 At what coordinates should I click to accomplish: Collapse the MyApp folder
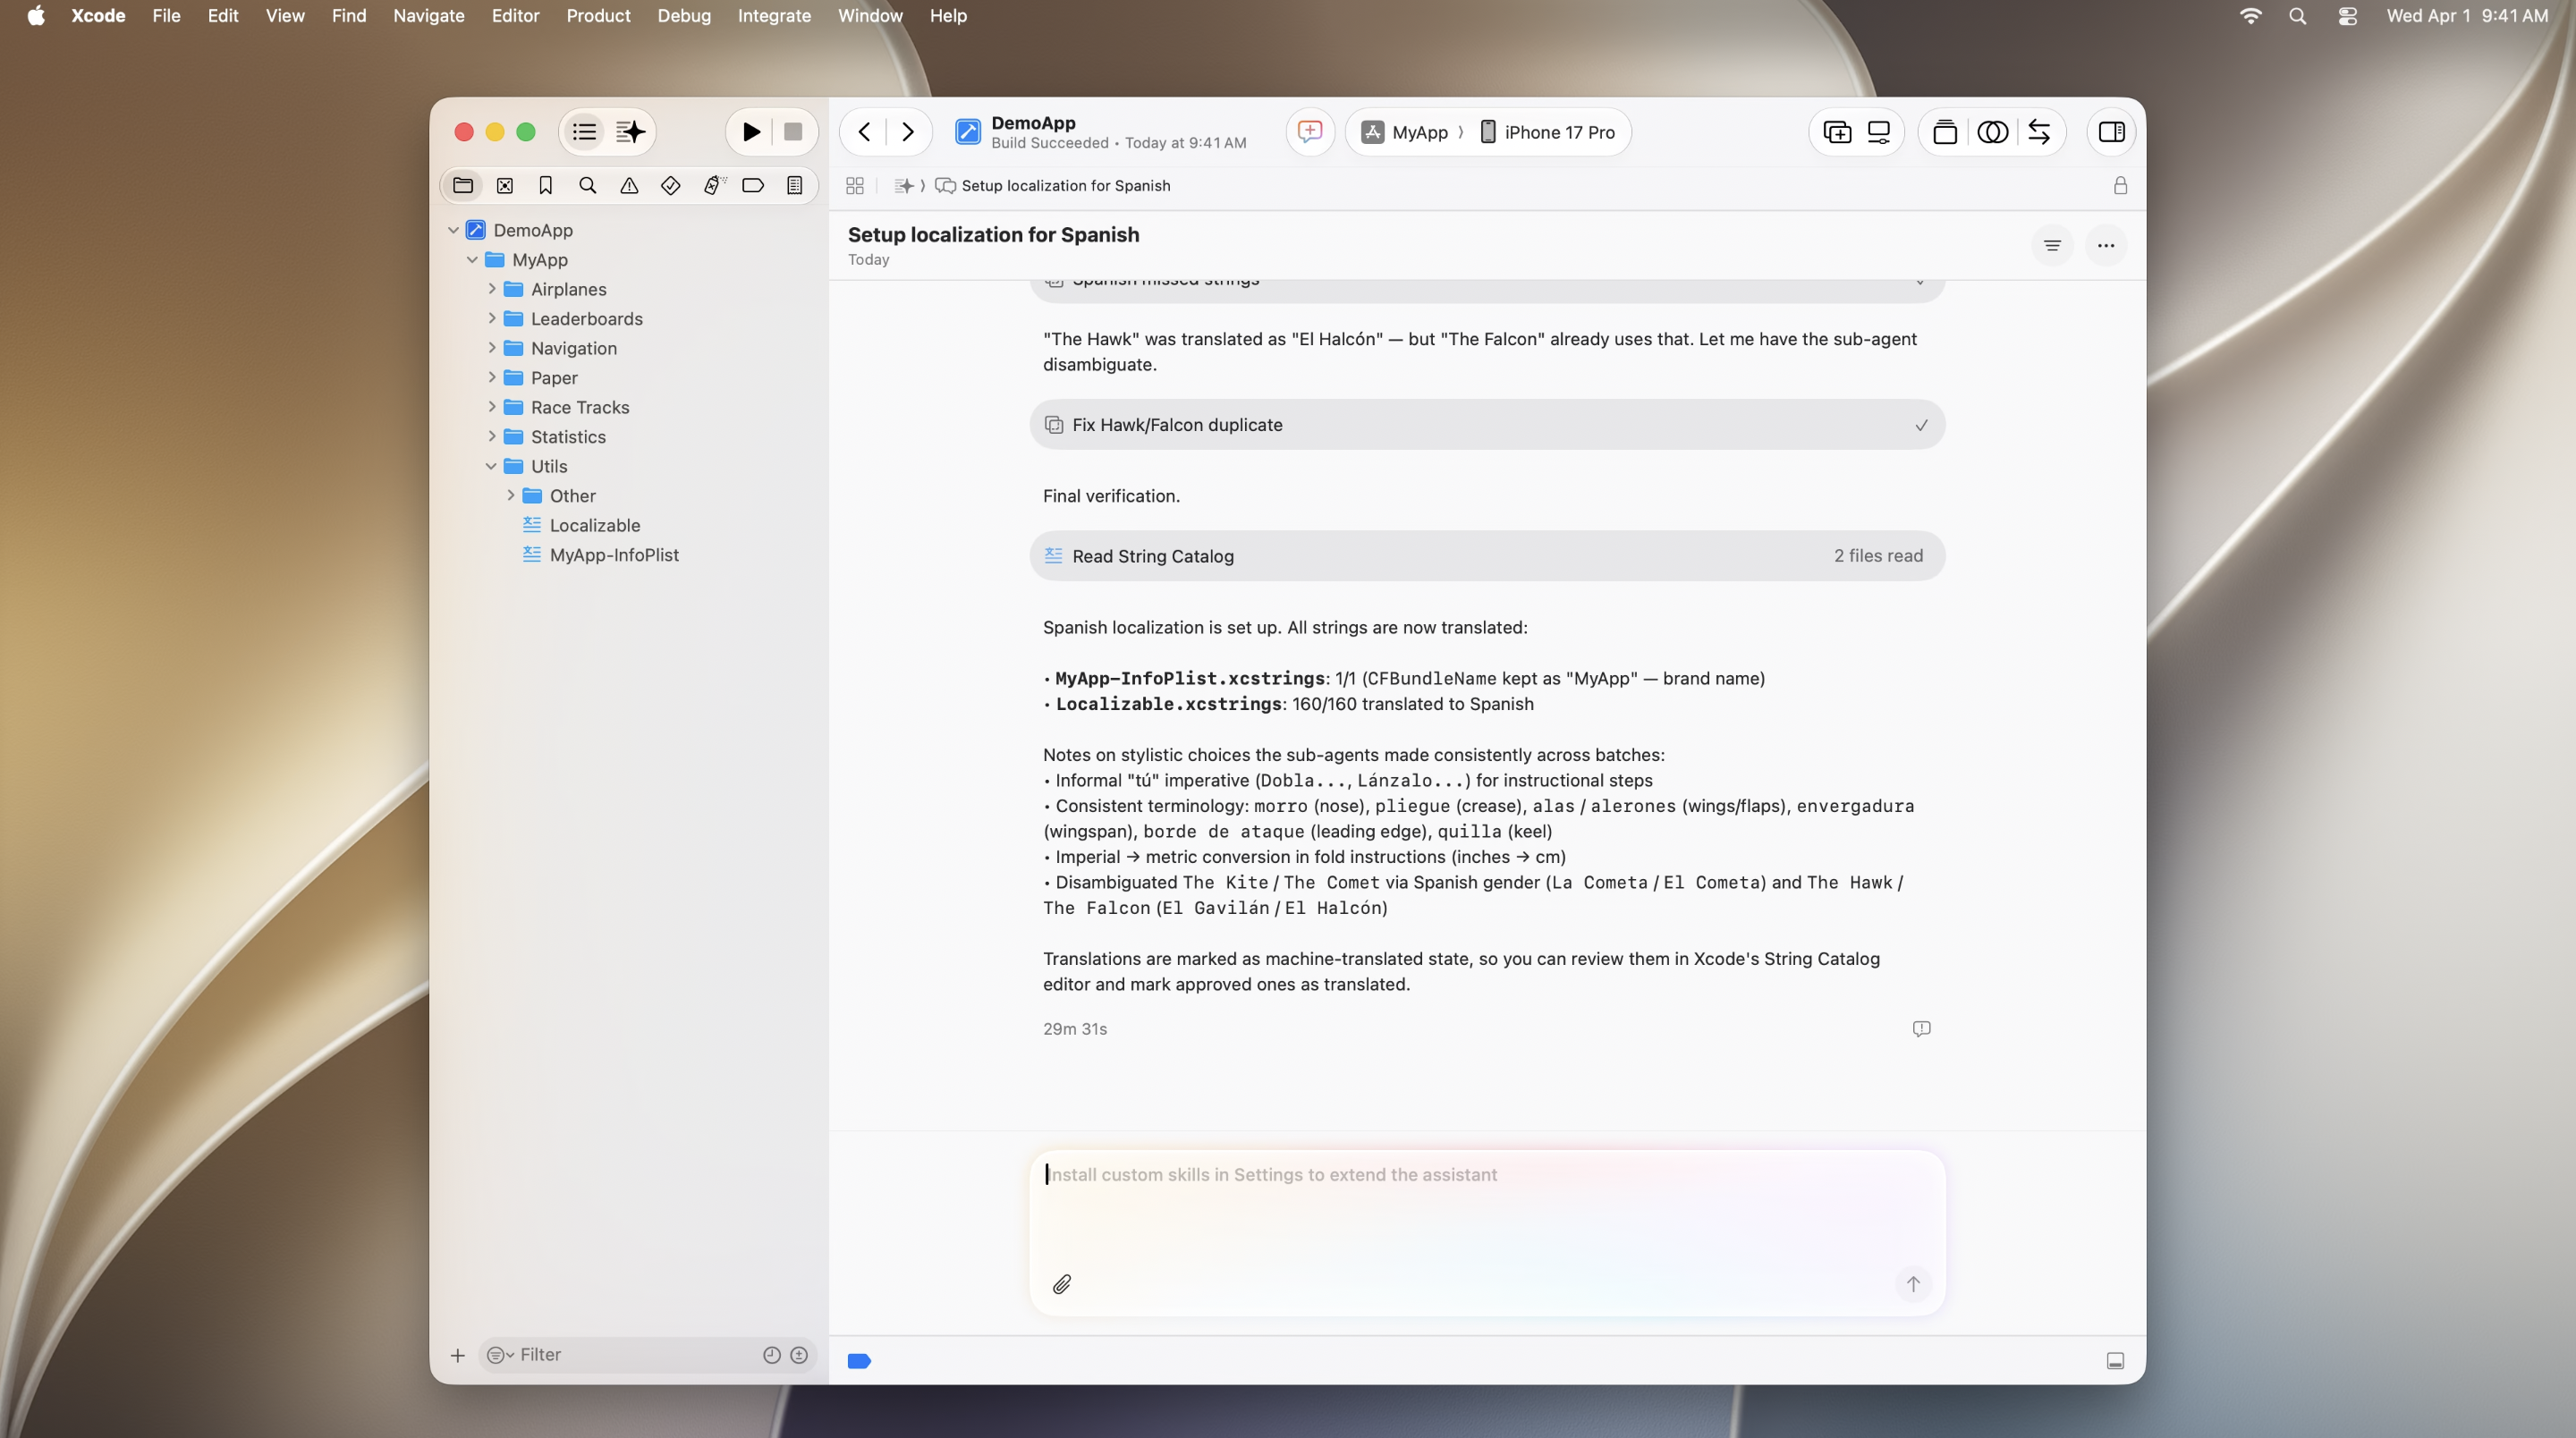coord(472,260)
